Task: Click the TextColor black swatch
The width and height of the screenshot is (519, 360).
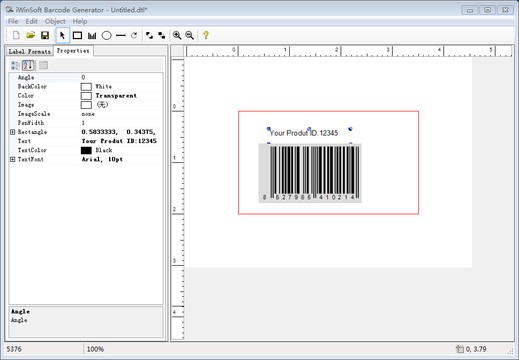Action: pyautogui.click(x=86, y=150)
